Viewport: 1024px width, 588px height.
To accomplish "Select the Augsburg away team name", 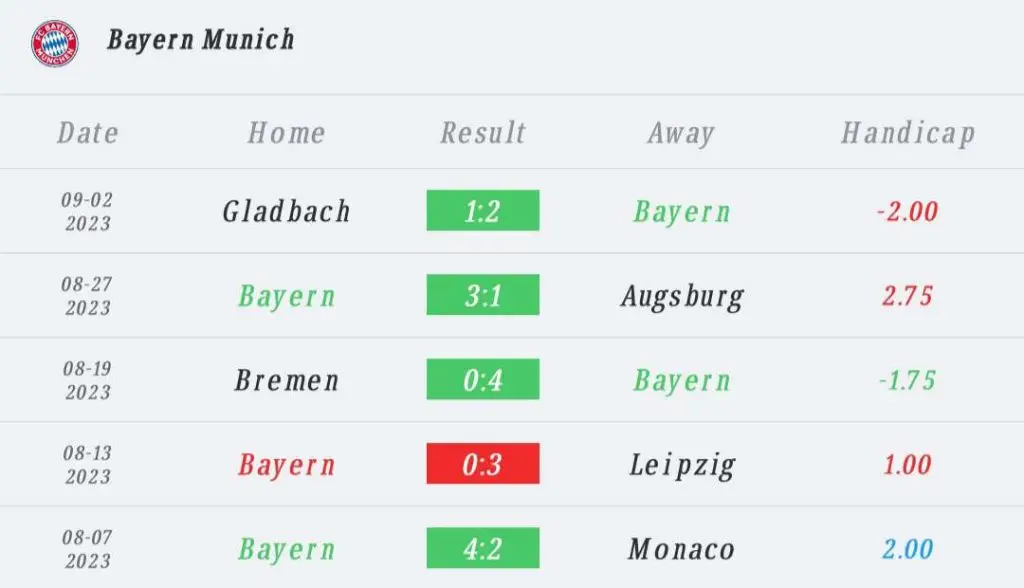I will pyautogui.click(x=682, y=297).
